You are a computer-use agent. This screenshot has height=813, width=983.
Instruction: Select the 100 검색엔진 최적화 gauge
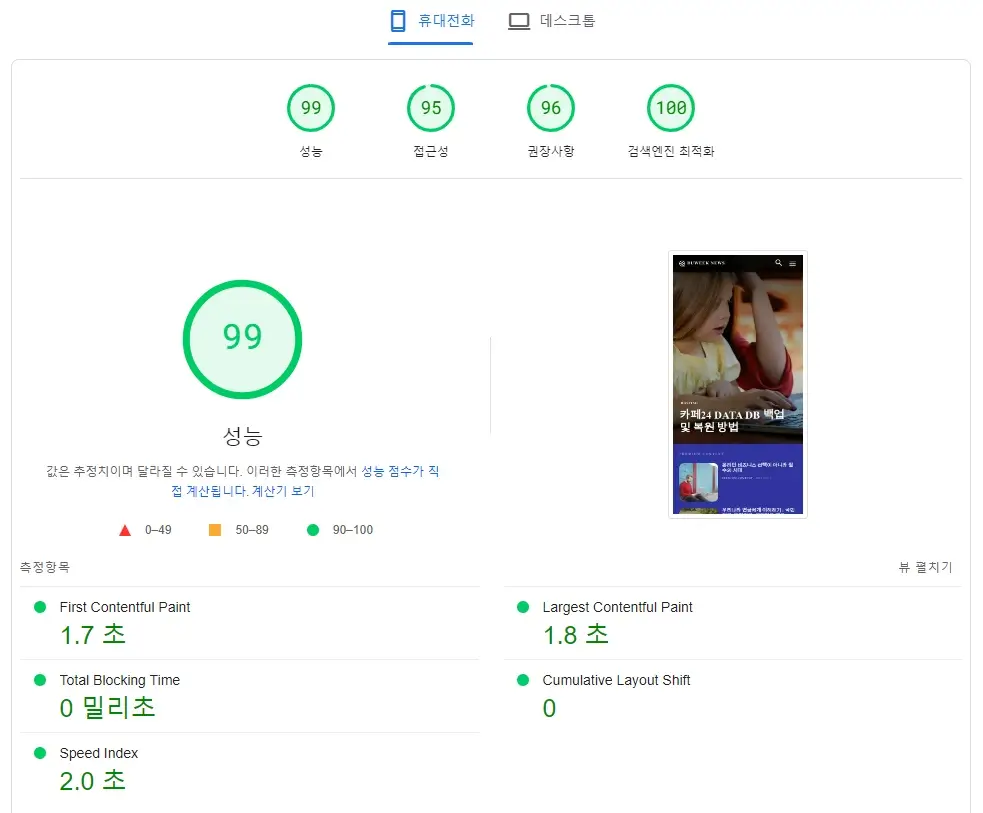coord(671,108)
